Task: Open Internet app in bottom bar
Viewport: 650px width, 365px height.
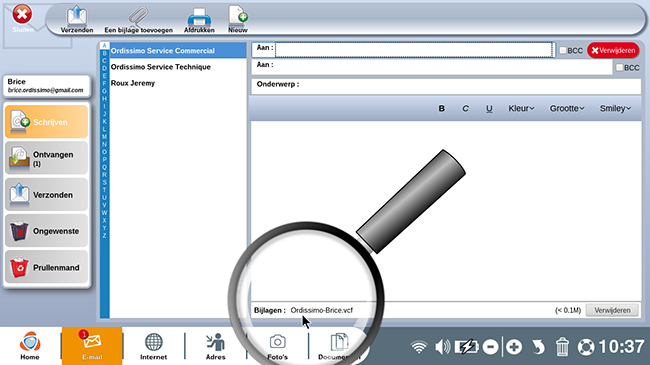Action: click(153, 346)
